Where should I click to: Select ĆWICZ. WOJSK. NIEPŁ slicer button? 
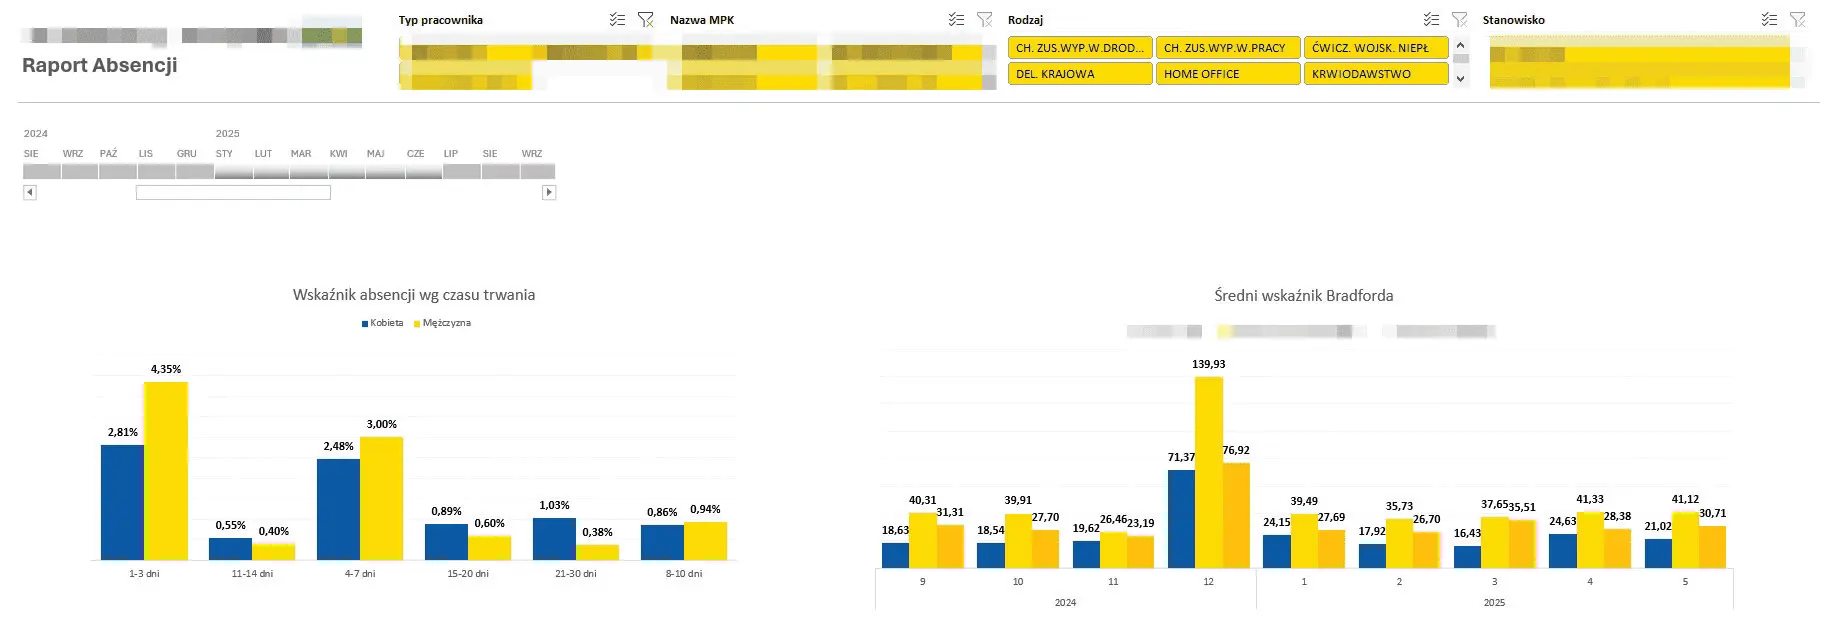pos(1376,48)
